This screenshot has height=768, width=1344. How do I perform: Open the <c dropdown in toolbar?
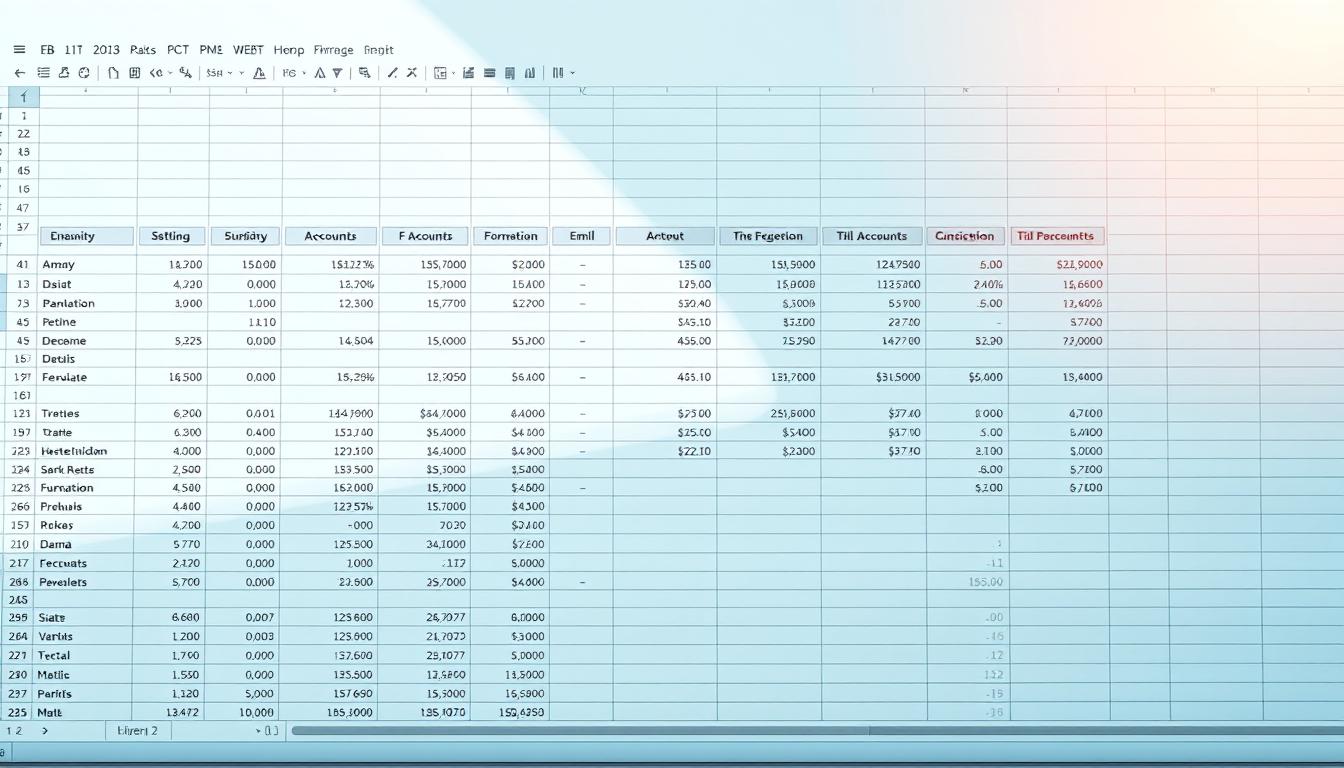coord(161,73)
